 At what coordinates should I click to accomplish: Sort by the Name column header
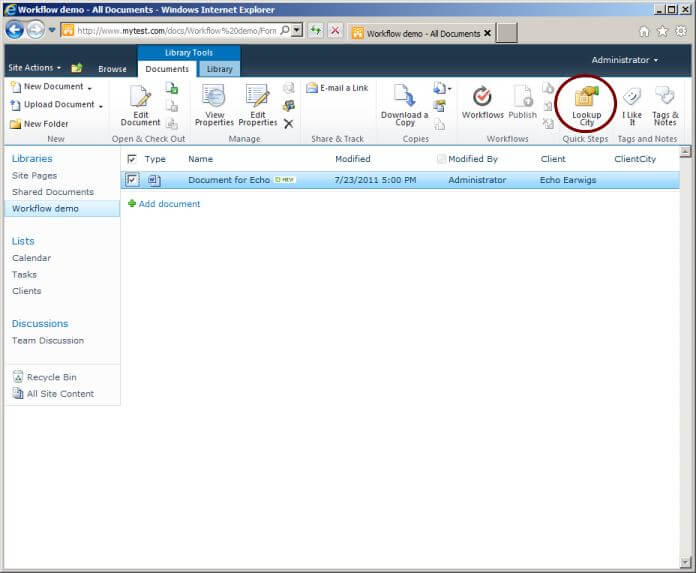(x=200, y=159)
